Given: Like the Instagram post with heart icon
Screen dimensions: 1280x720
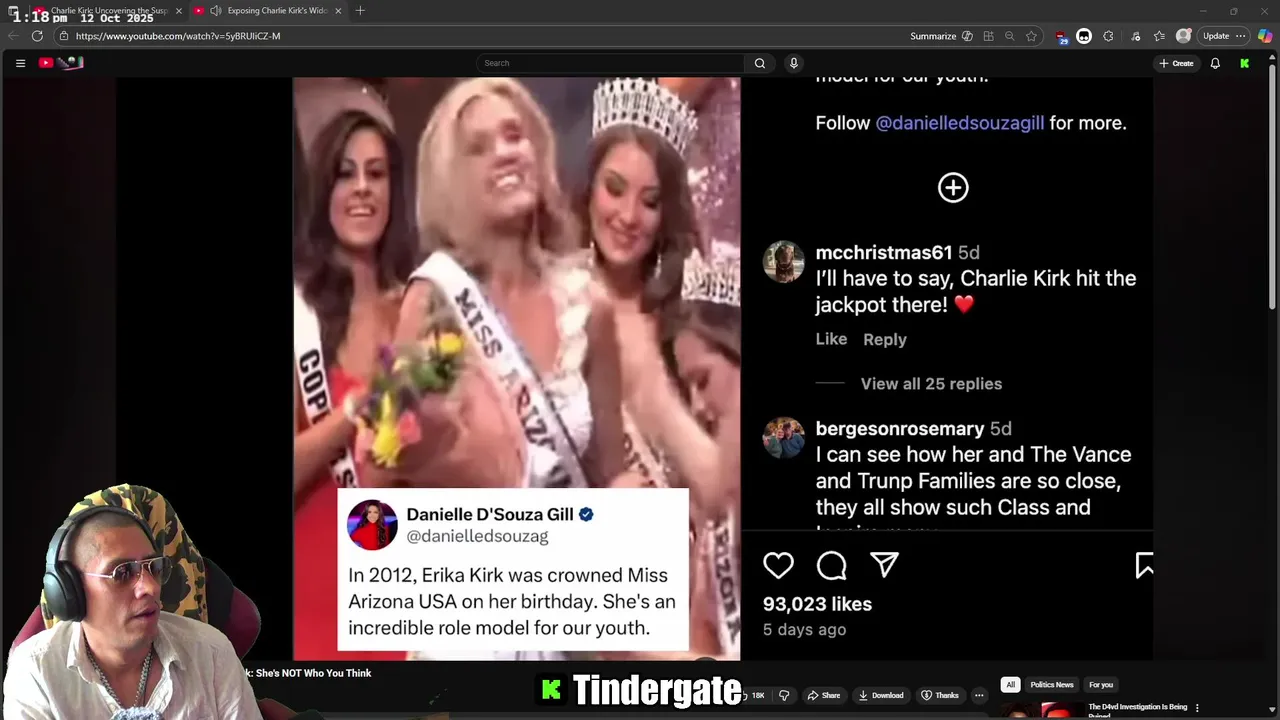Looking at the screenshot, I should [x=778, y=566].
